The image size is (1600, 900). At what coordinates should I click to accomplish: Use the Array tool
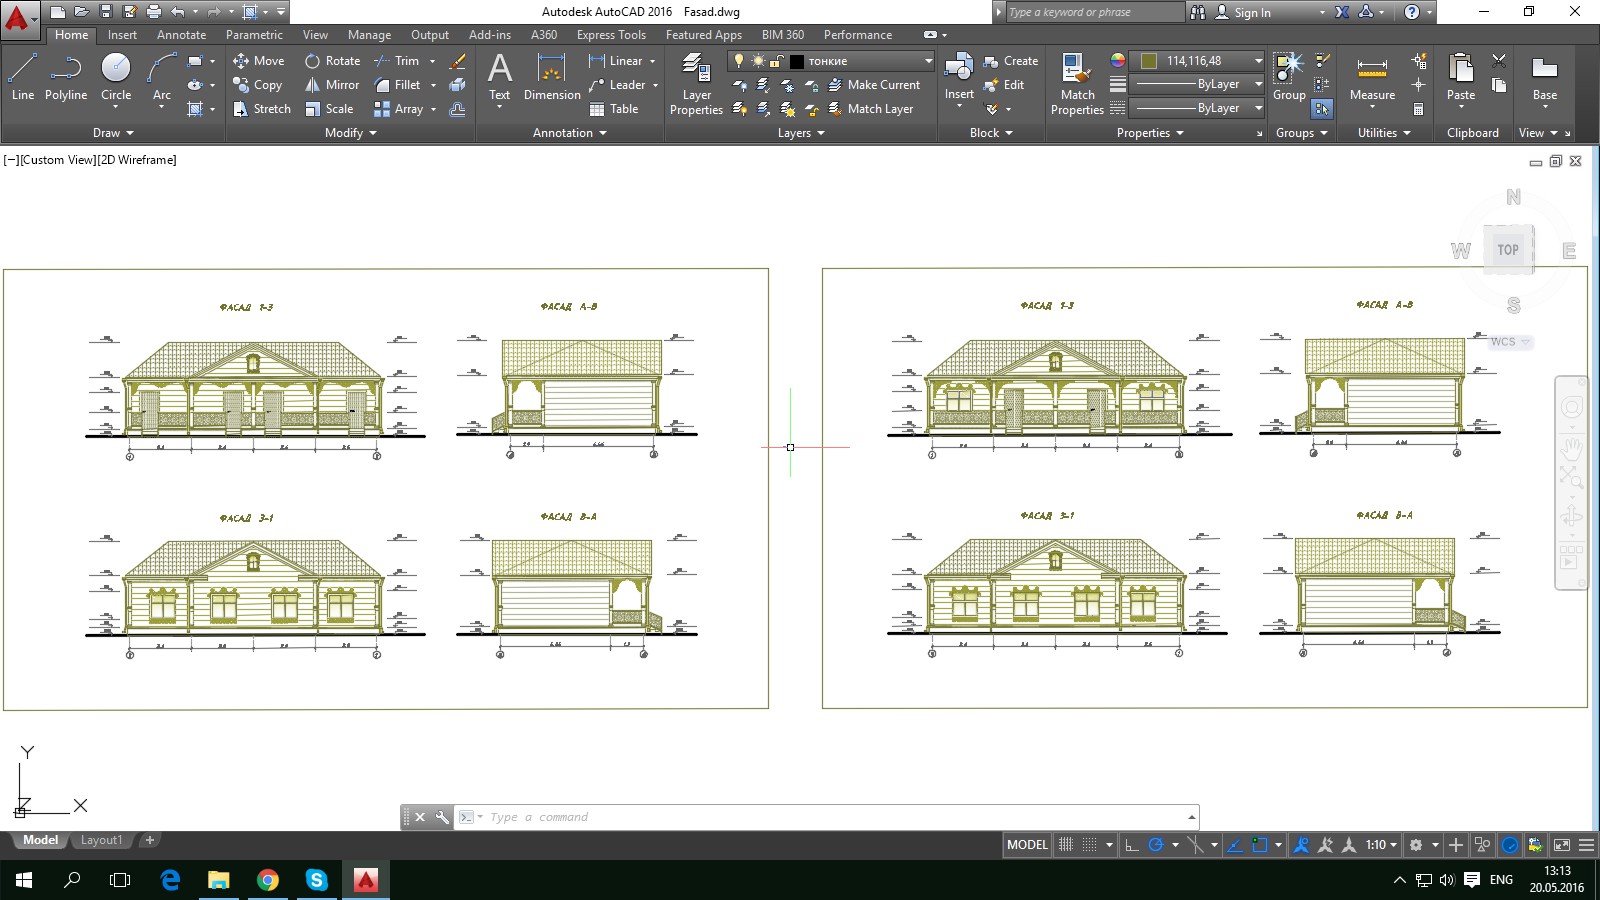pyautogui.click(x=399, y=109)
